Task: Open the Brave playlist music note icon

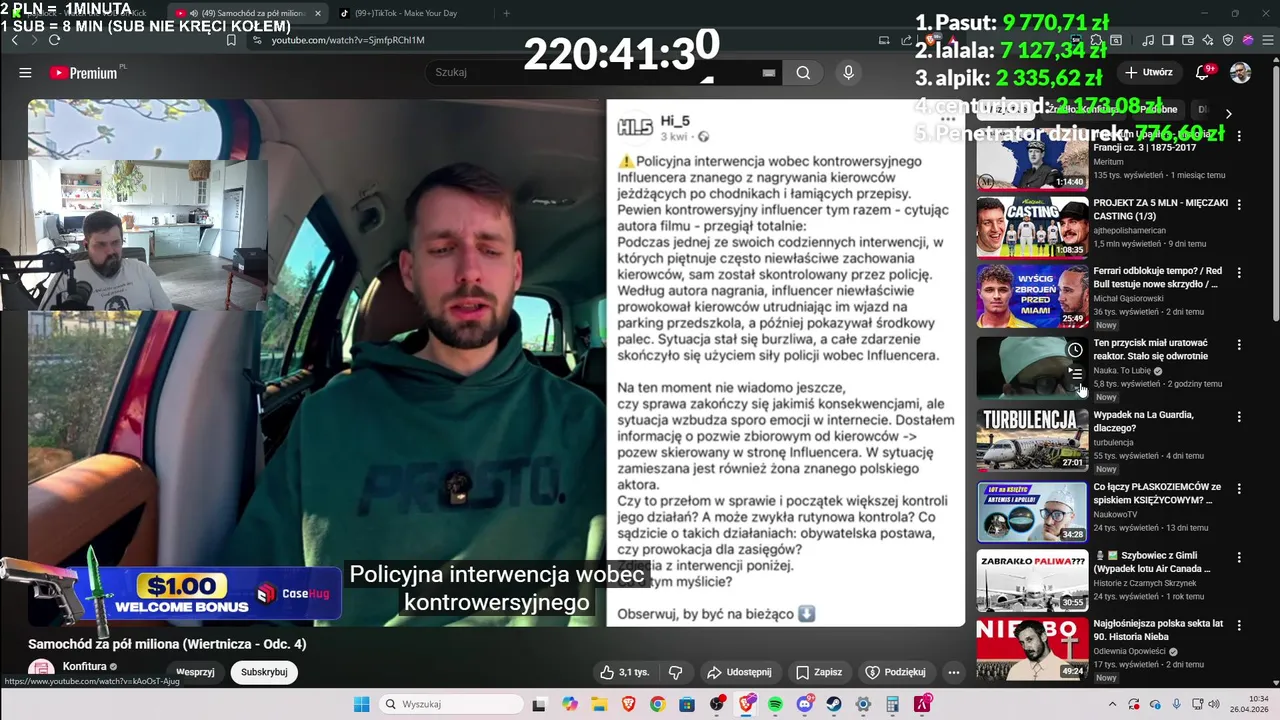Action: (x=1148, y=40)
